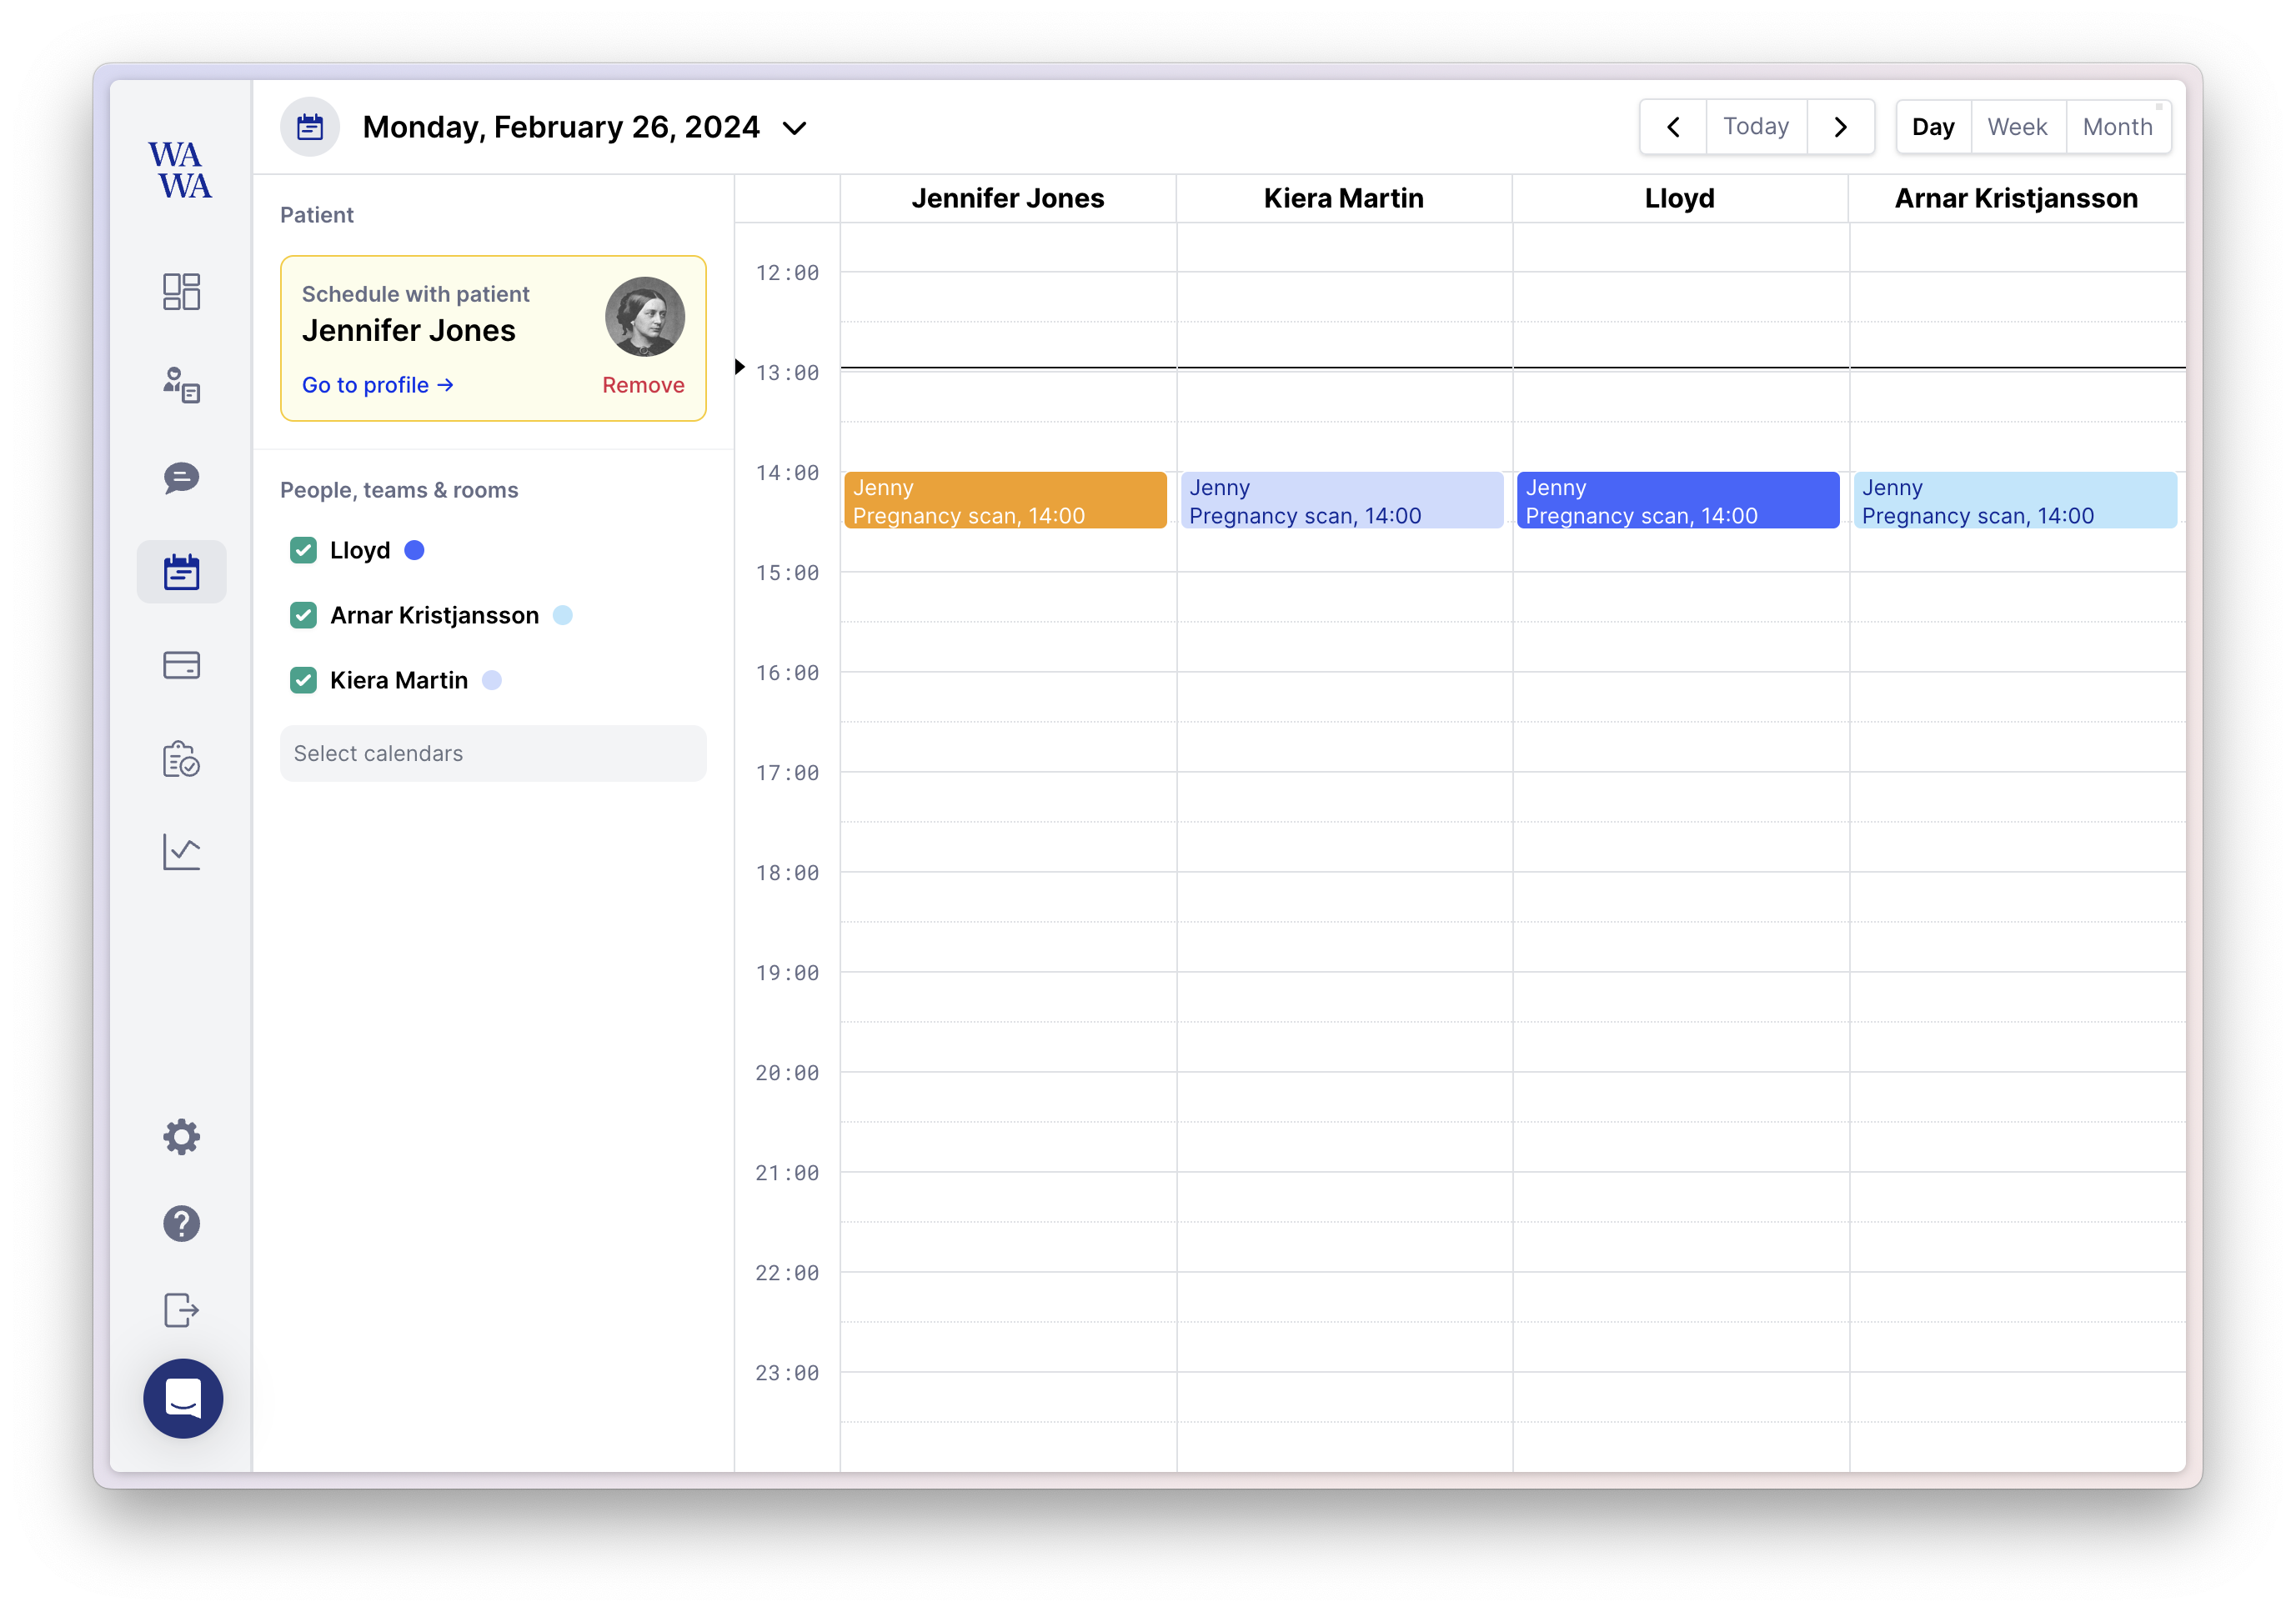
Task: Open the dashboard icon in sidebar
Action: 181,291
